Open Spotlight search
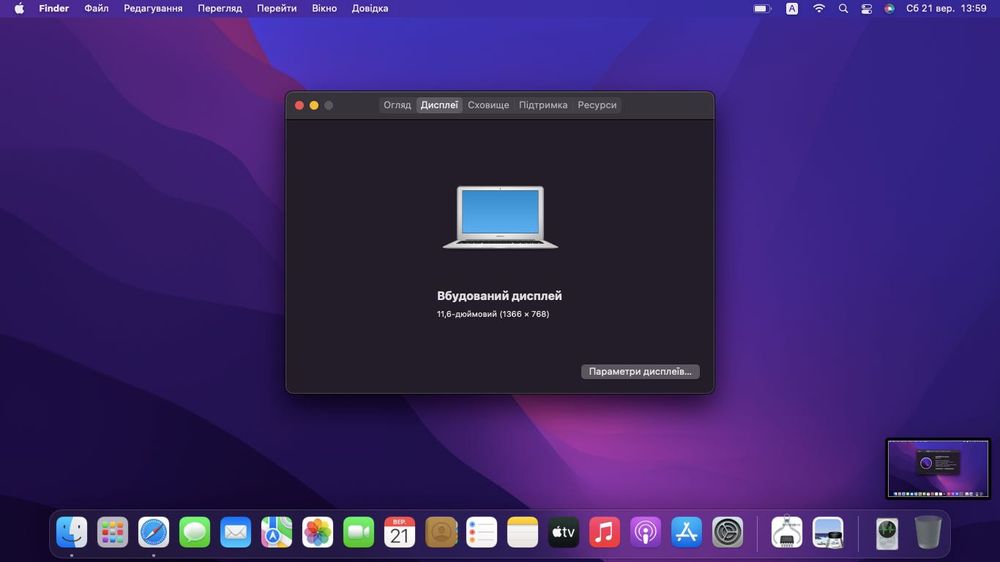The width and height of the screenshot is (1000, 562). pos(843,8)
